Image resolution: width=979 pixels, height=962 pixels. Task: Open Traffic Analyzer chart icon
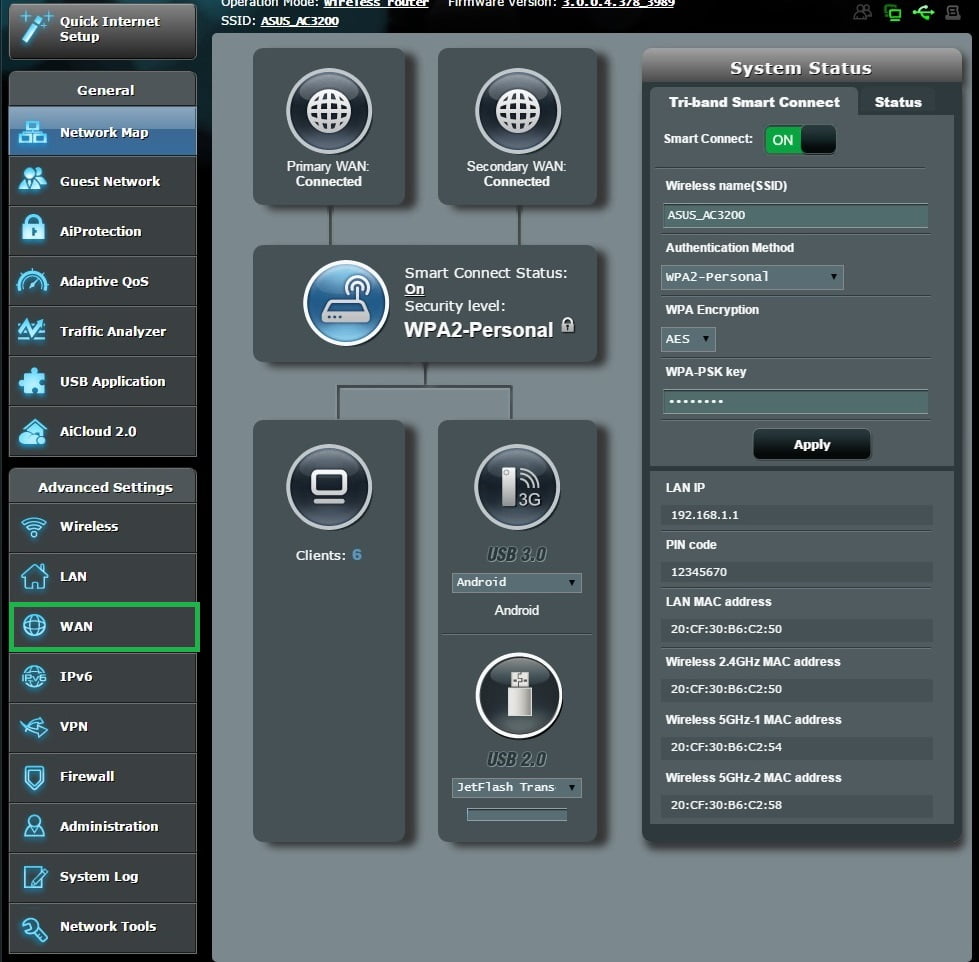tap(31, 330)
